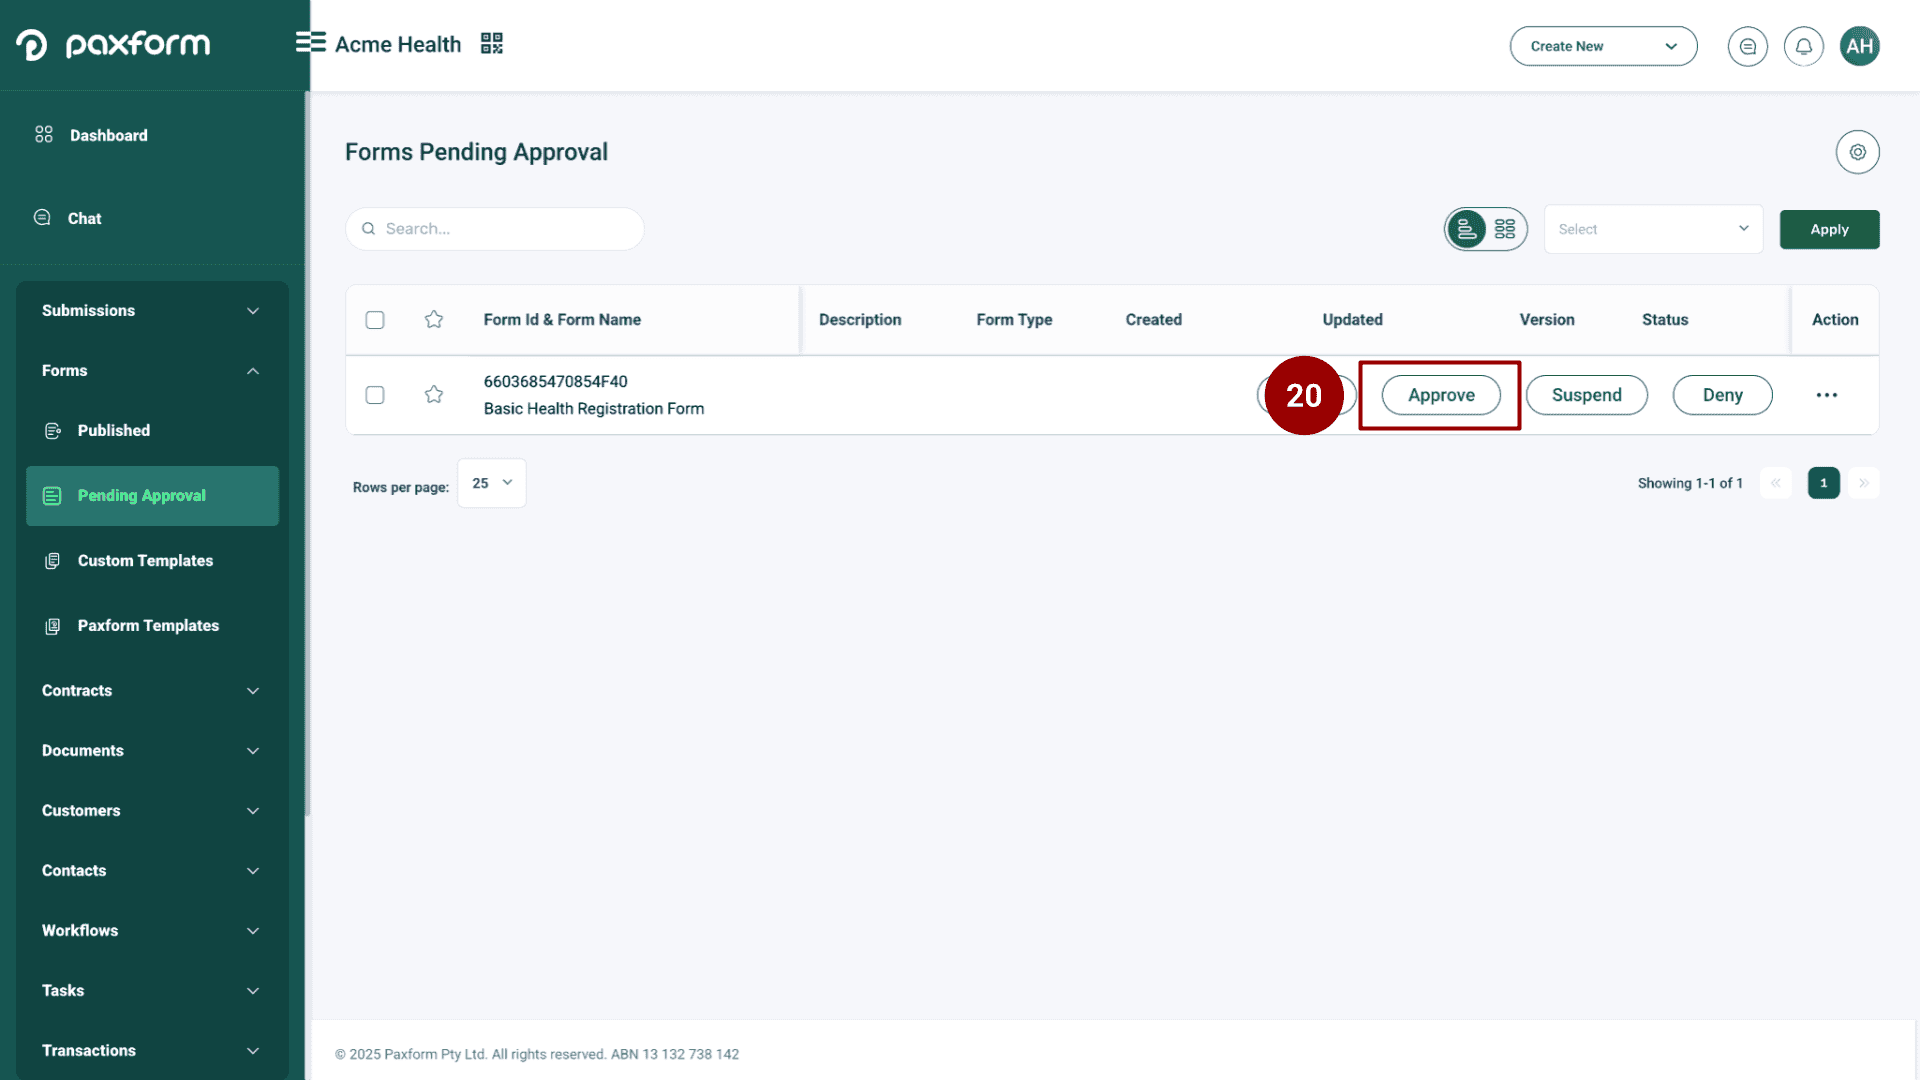Open the table settings gear icon
1920x1080 pixels.
pos(1857,152)
